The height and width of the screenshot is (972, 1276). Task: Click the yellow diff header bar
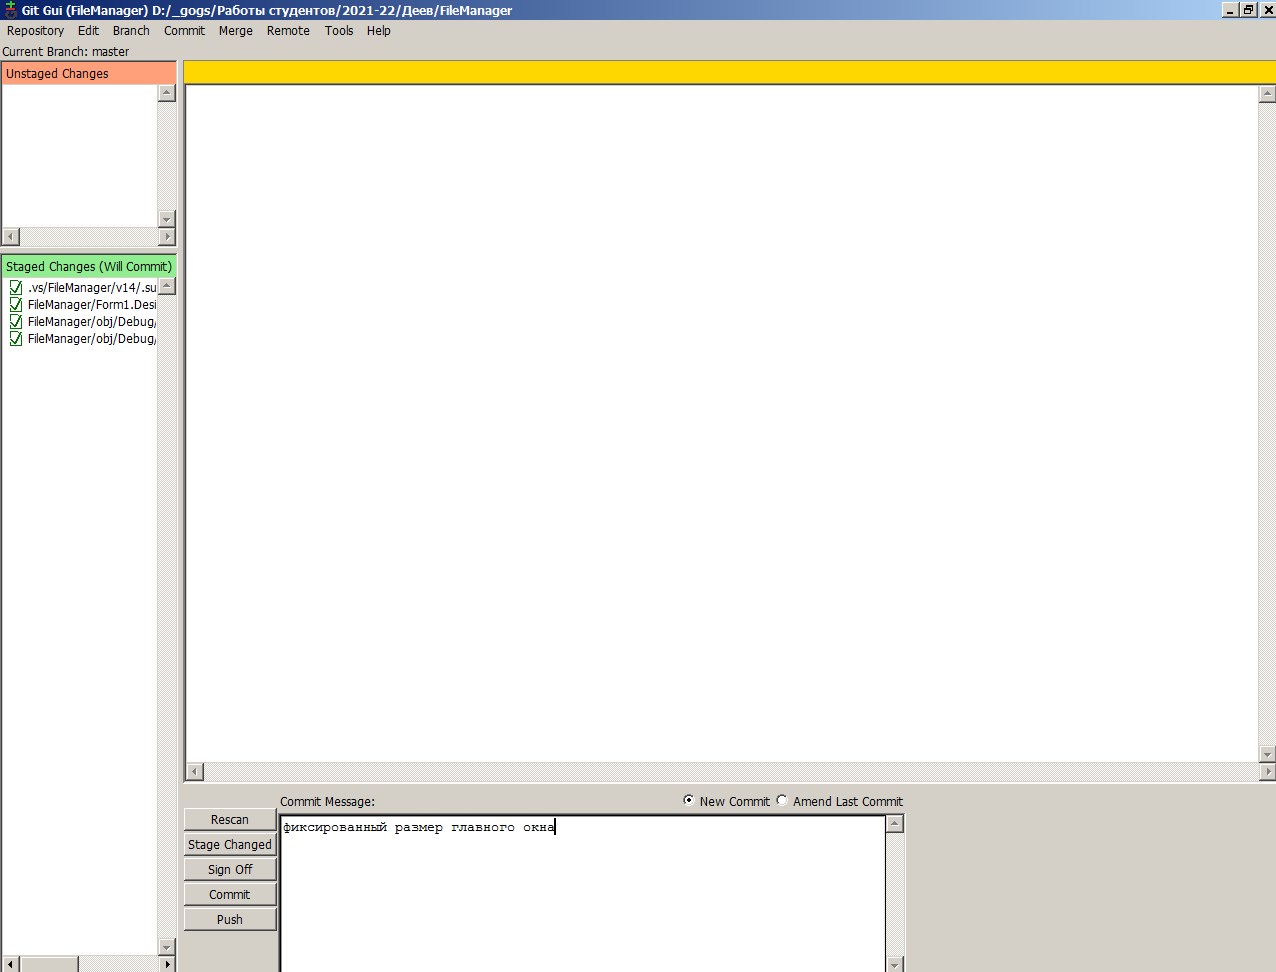728,73
